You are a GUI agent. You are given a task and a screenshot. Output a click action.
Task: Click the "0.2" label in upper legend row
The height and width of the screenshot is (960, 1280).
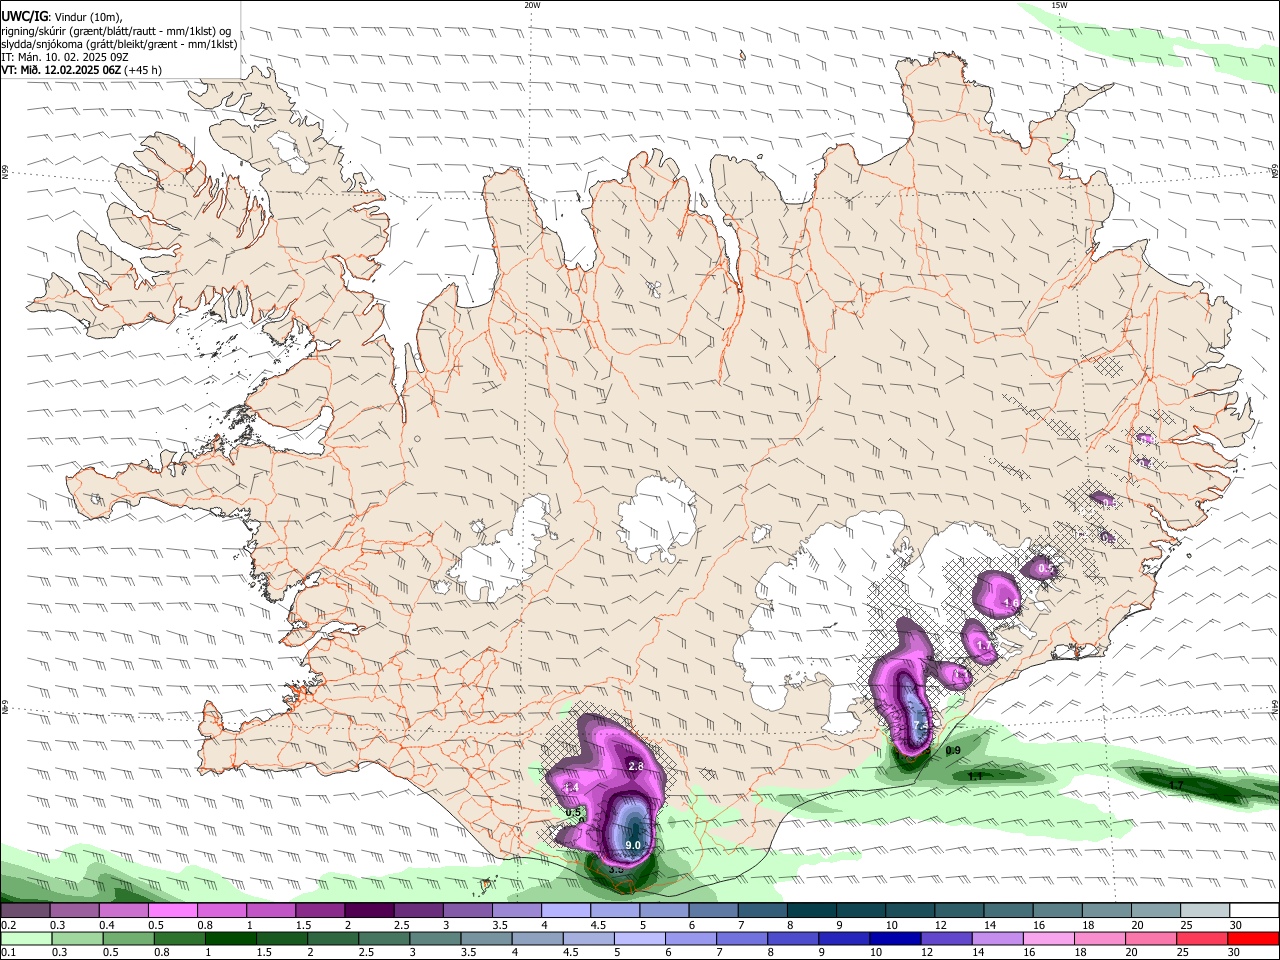pyautogui.click(x=9, y=925)
